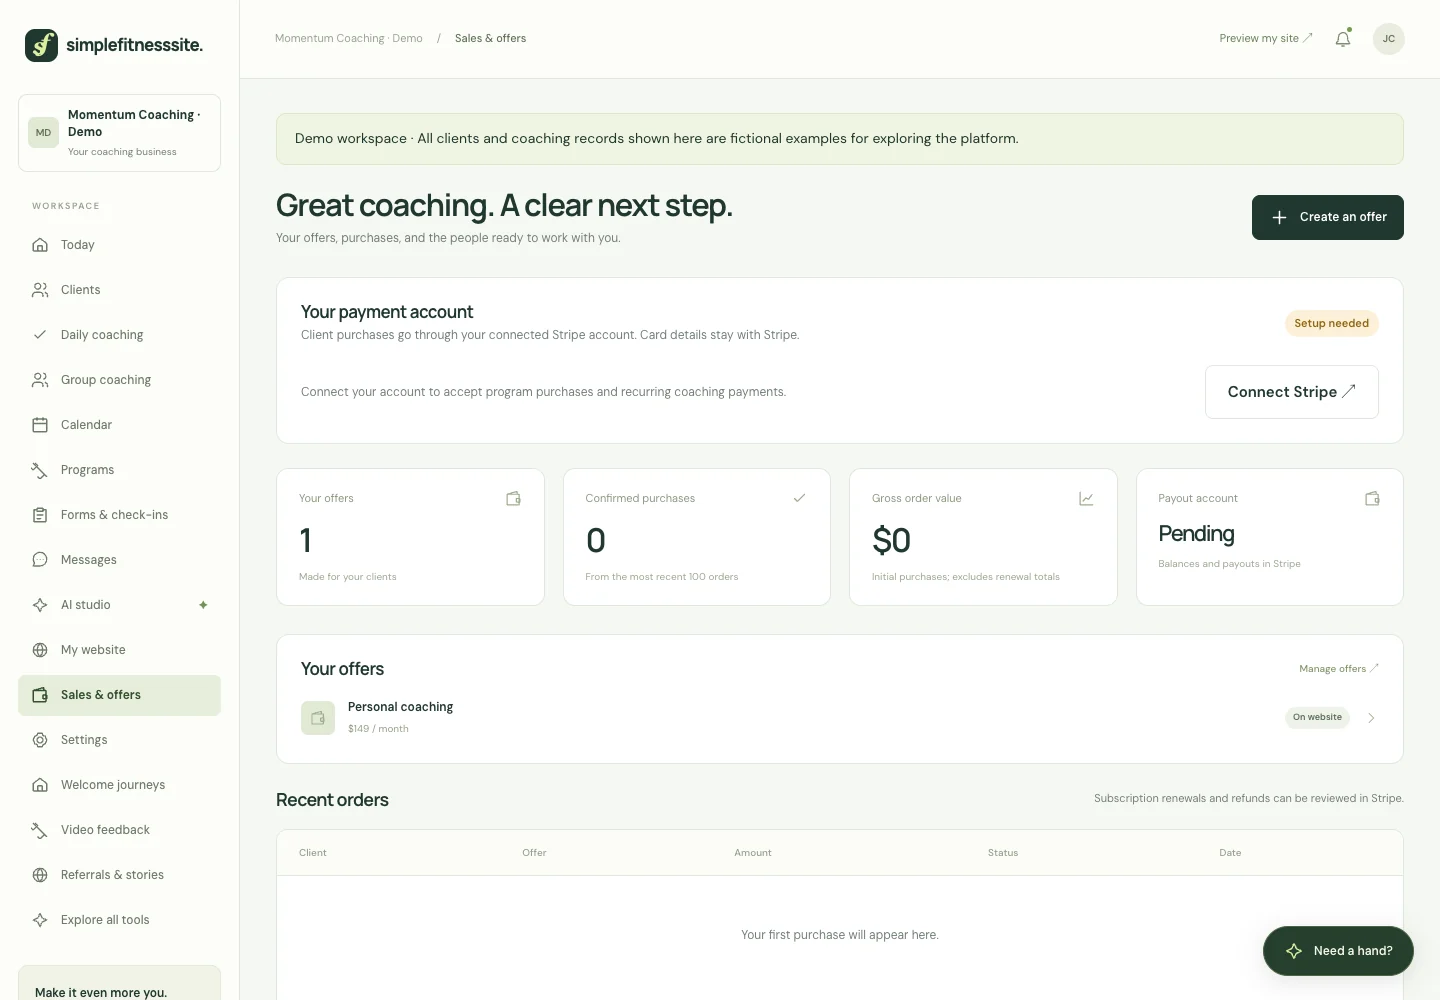Expand the Personal coaching offer chevron
This screenshot has width=1440, height=1000.
1371,718
